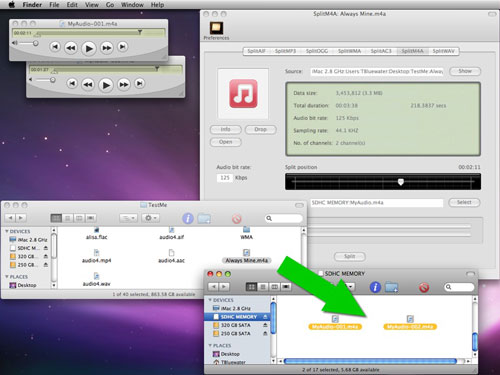Click the Source path field
The image size is (500, 375).
[x=377, y=71]
